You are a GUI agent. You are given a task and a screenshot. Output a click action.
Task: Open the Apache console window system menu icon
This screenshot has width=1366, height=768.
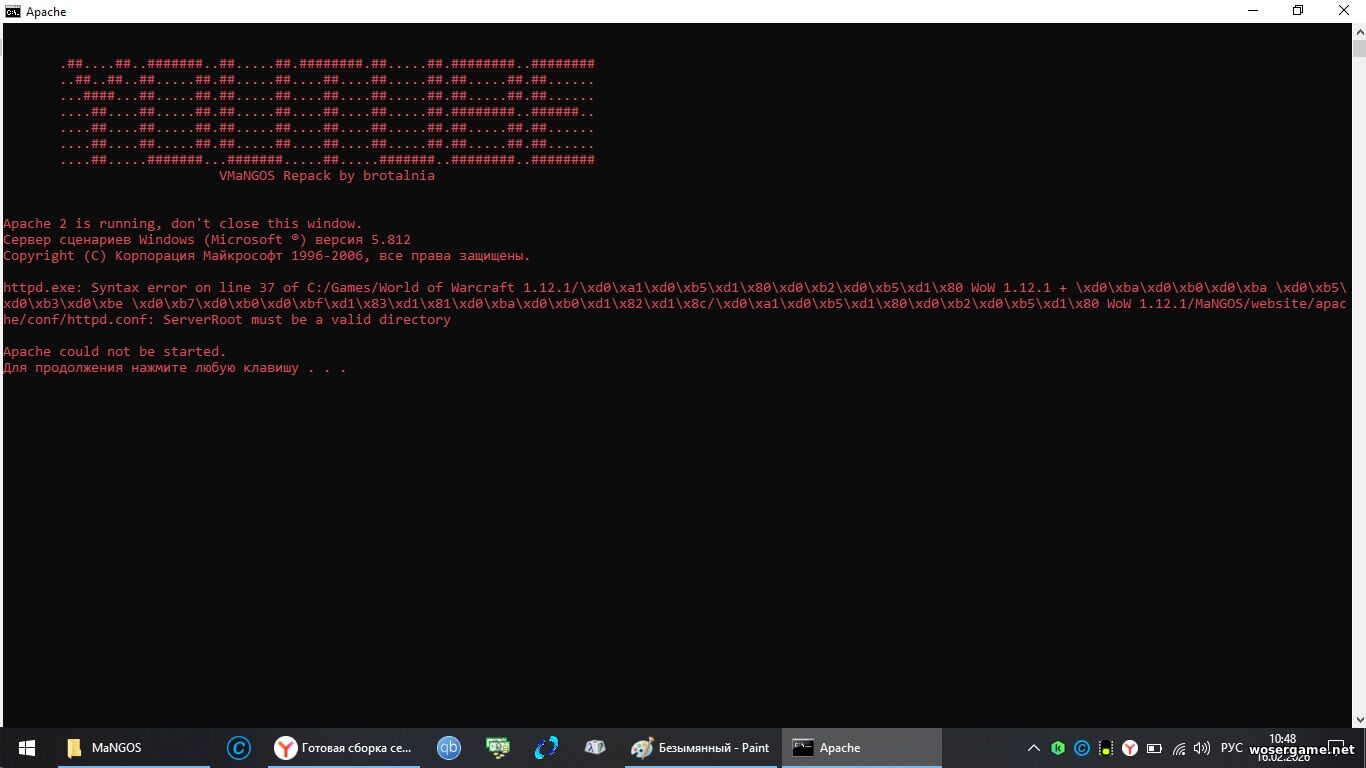(13, 11)
